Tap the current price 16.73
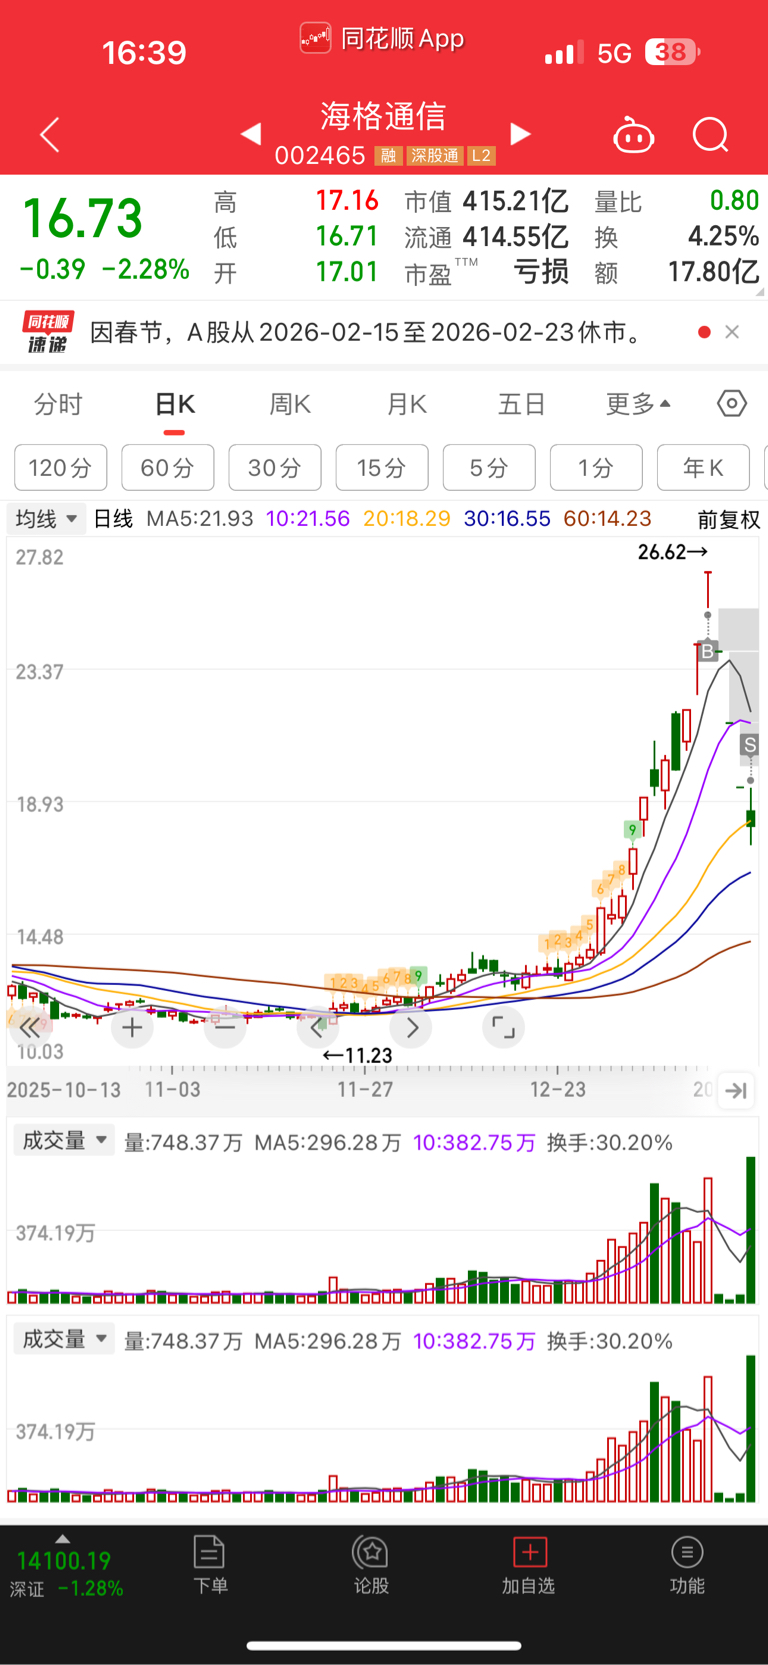Image resolution: width=768 pixels, height=1665 pixels. point(83,218)
